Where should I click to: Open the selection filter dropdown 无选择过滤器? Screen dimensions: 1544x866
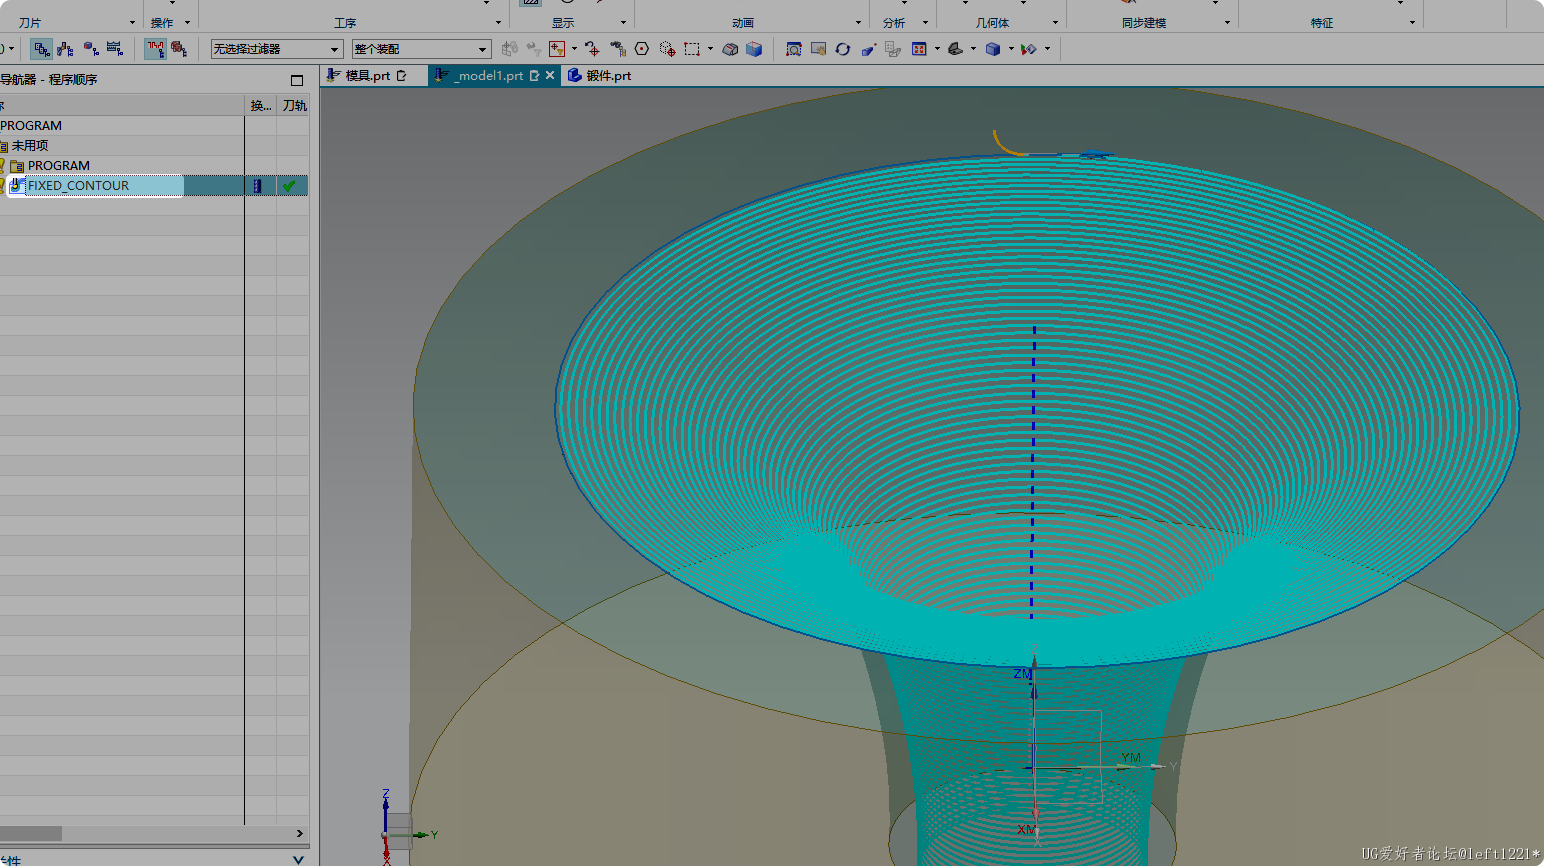(x=277, y=49)
